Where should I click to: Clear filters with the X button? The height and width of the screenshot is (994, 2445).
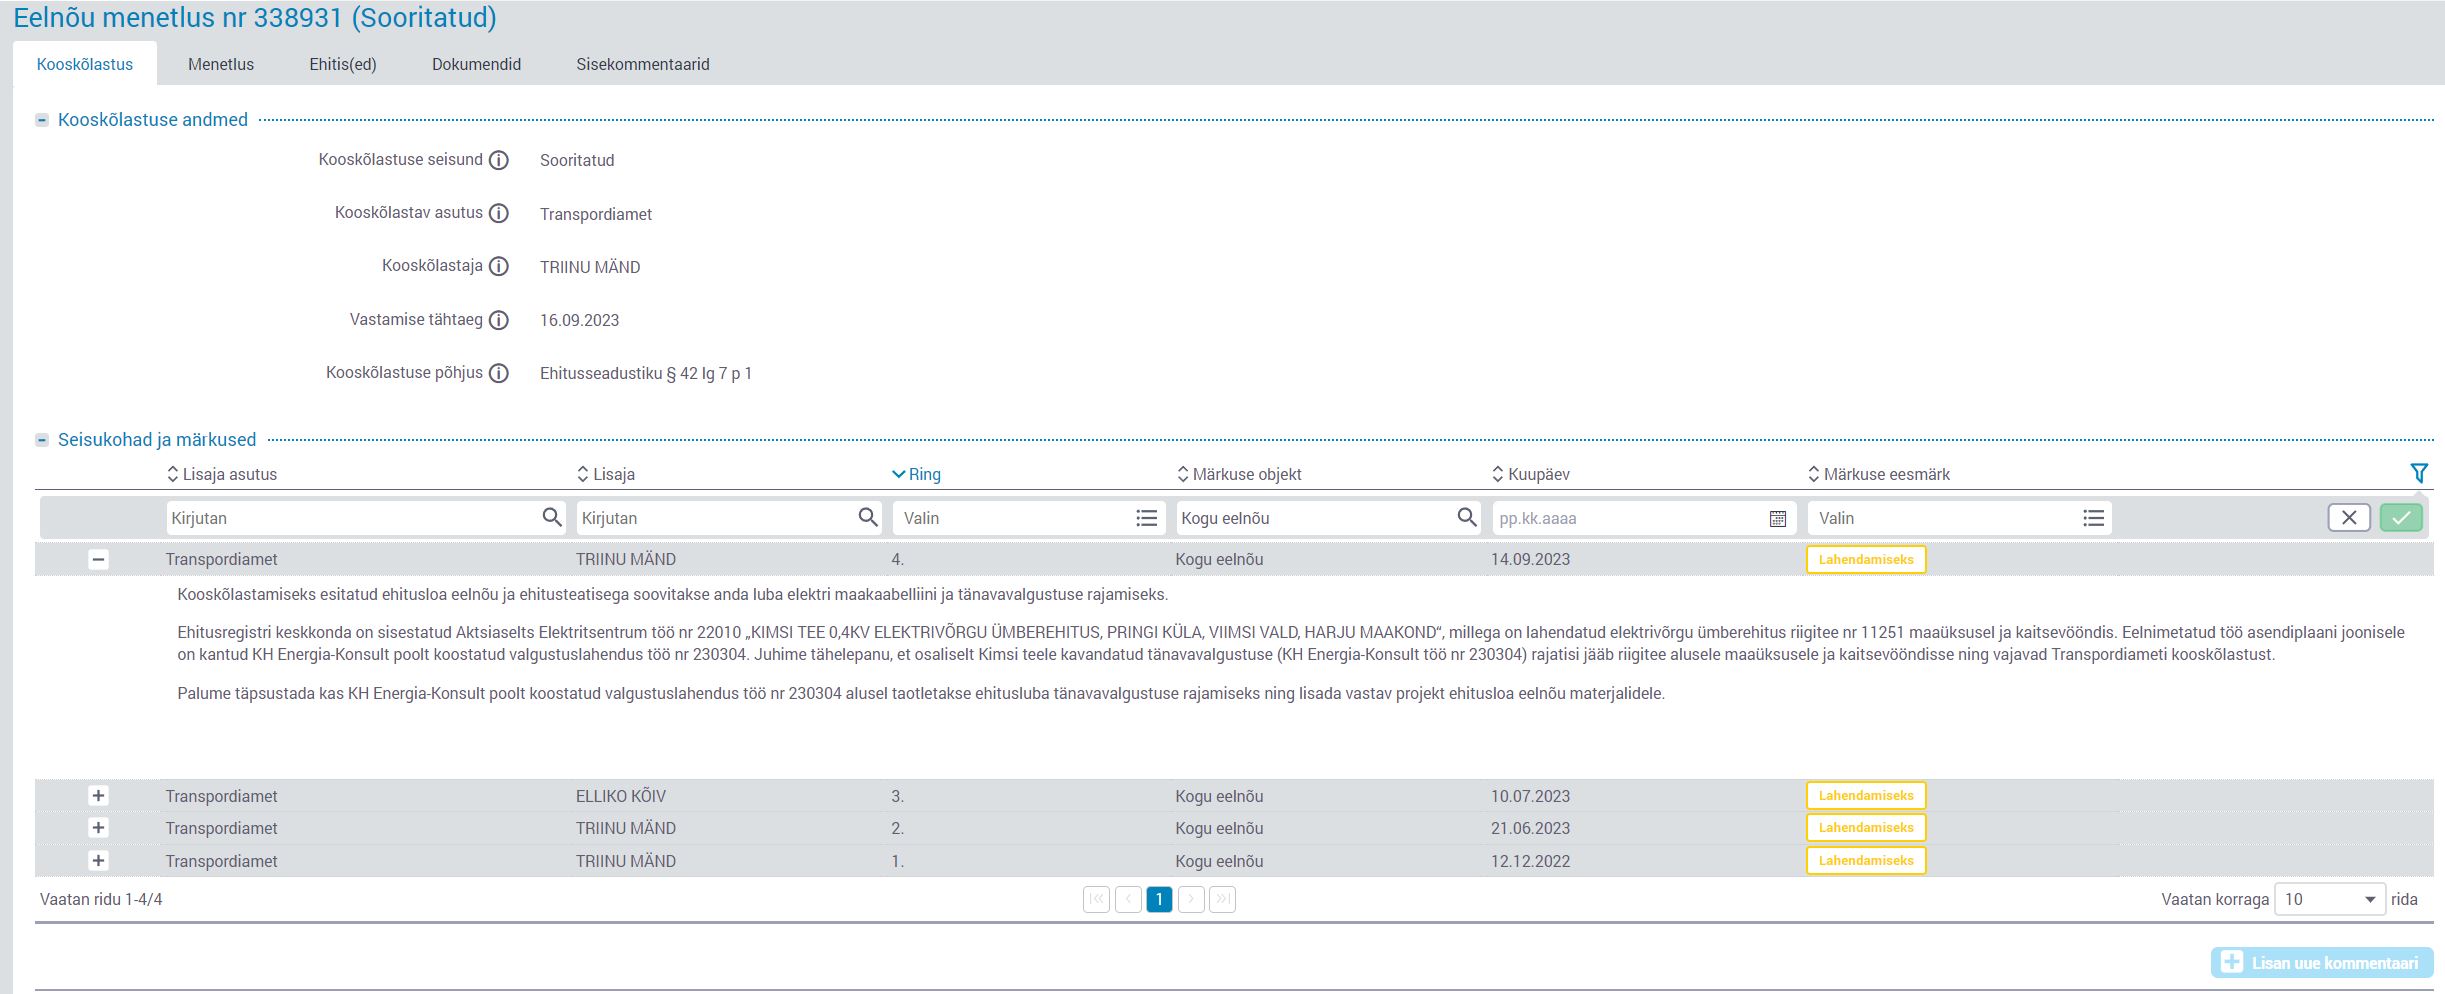2349,517
